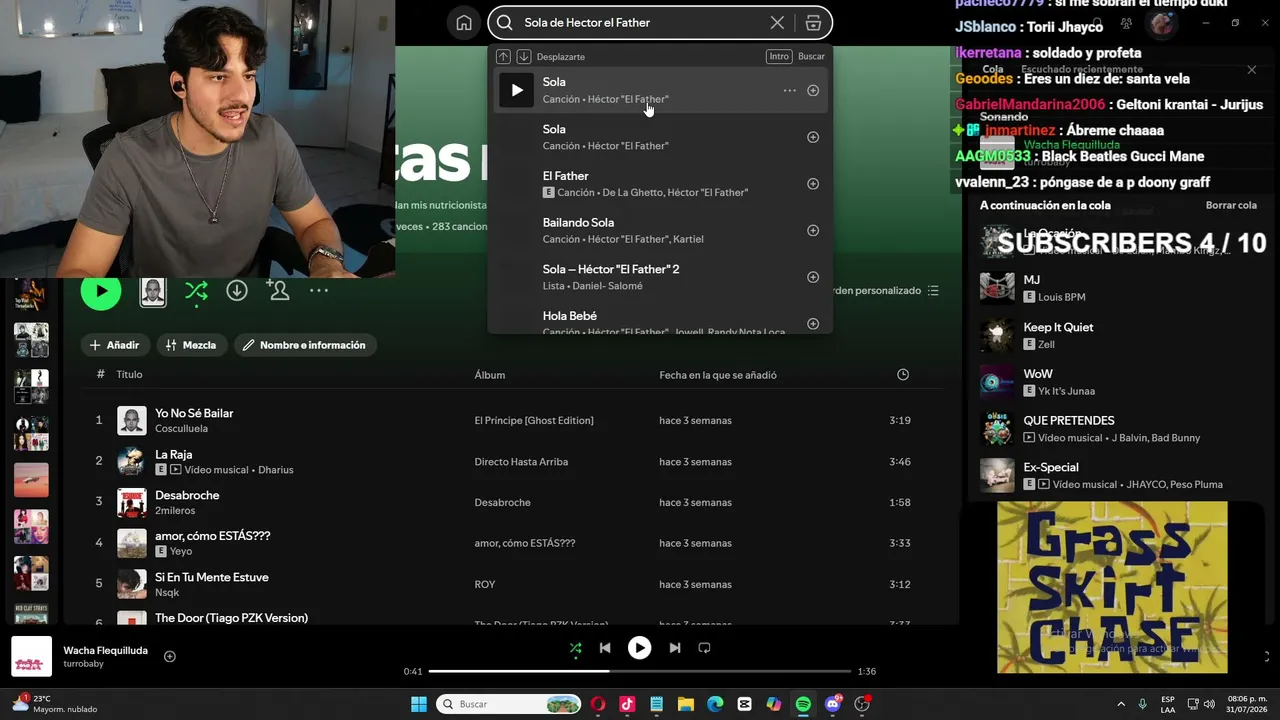Open the Wacha Flequilluda title in the player bar
This screenshot has width=1280, height=720.
[106, 650]
